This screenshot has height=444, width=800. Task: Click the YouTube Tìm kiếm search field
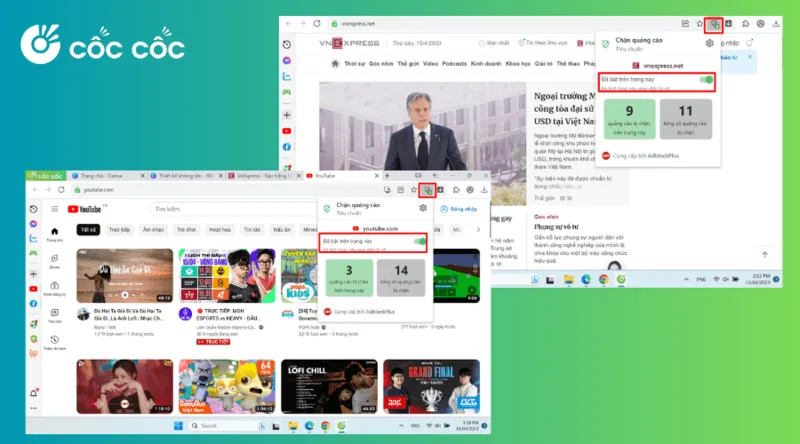(x=232, y=209)
